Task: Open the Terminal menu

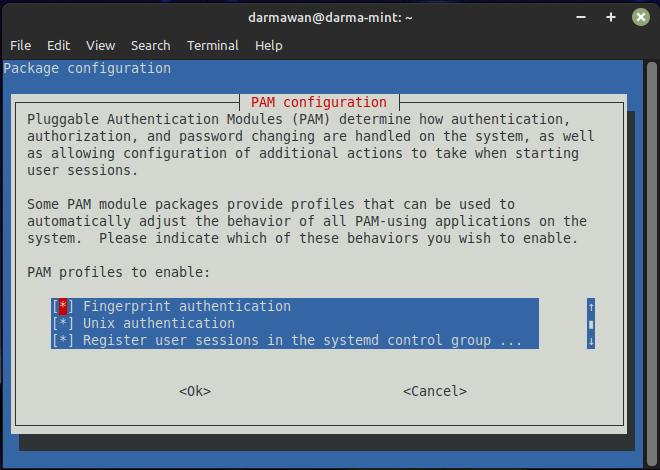Action: [x=213, y=45]
